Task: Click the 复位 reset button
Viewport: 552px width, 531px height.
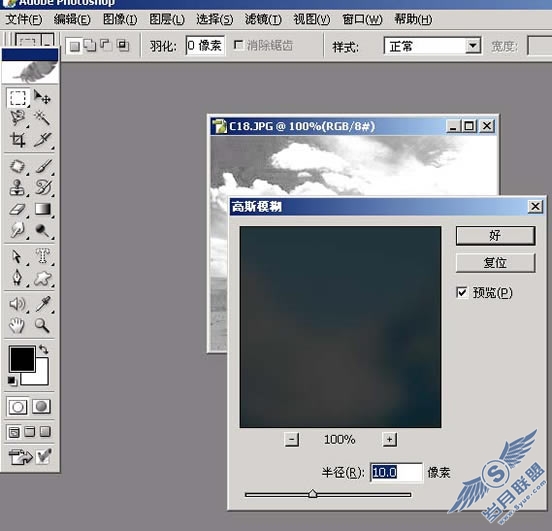Action: click(x=495, y=263)
